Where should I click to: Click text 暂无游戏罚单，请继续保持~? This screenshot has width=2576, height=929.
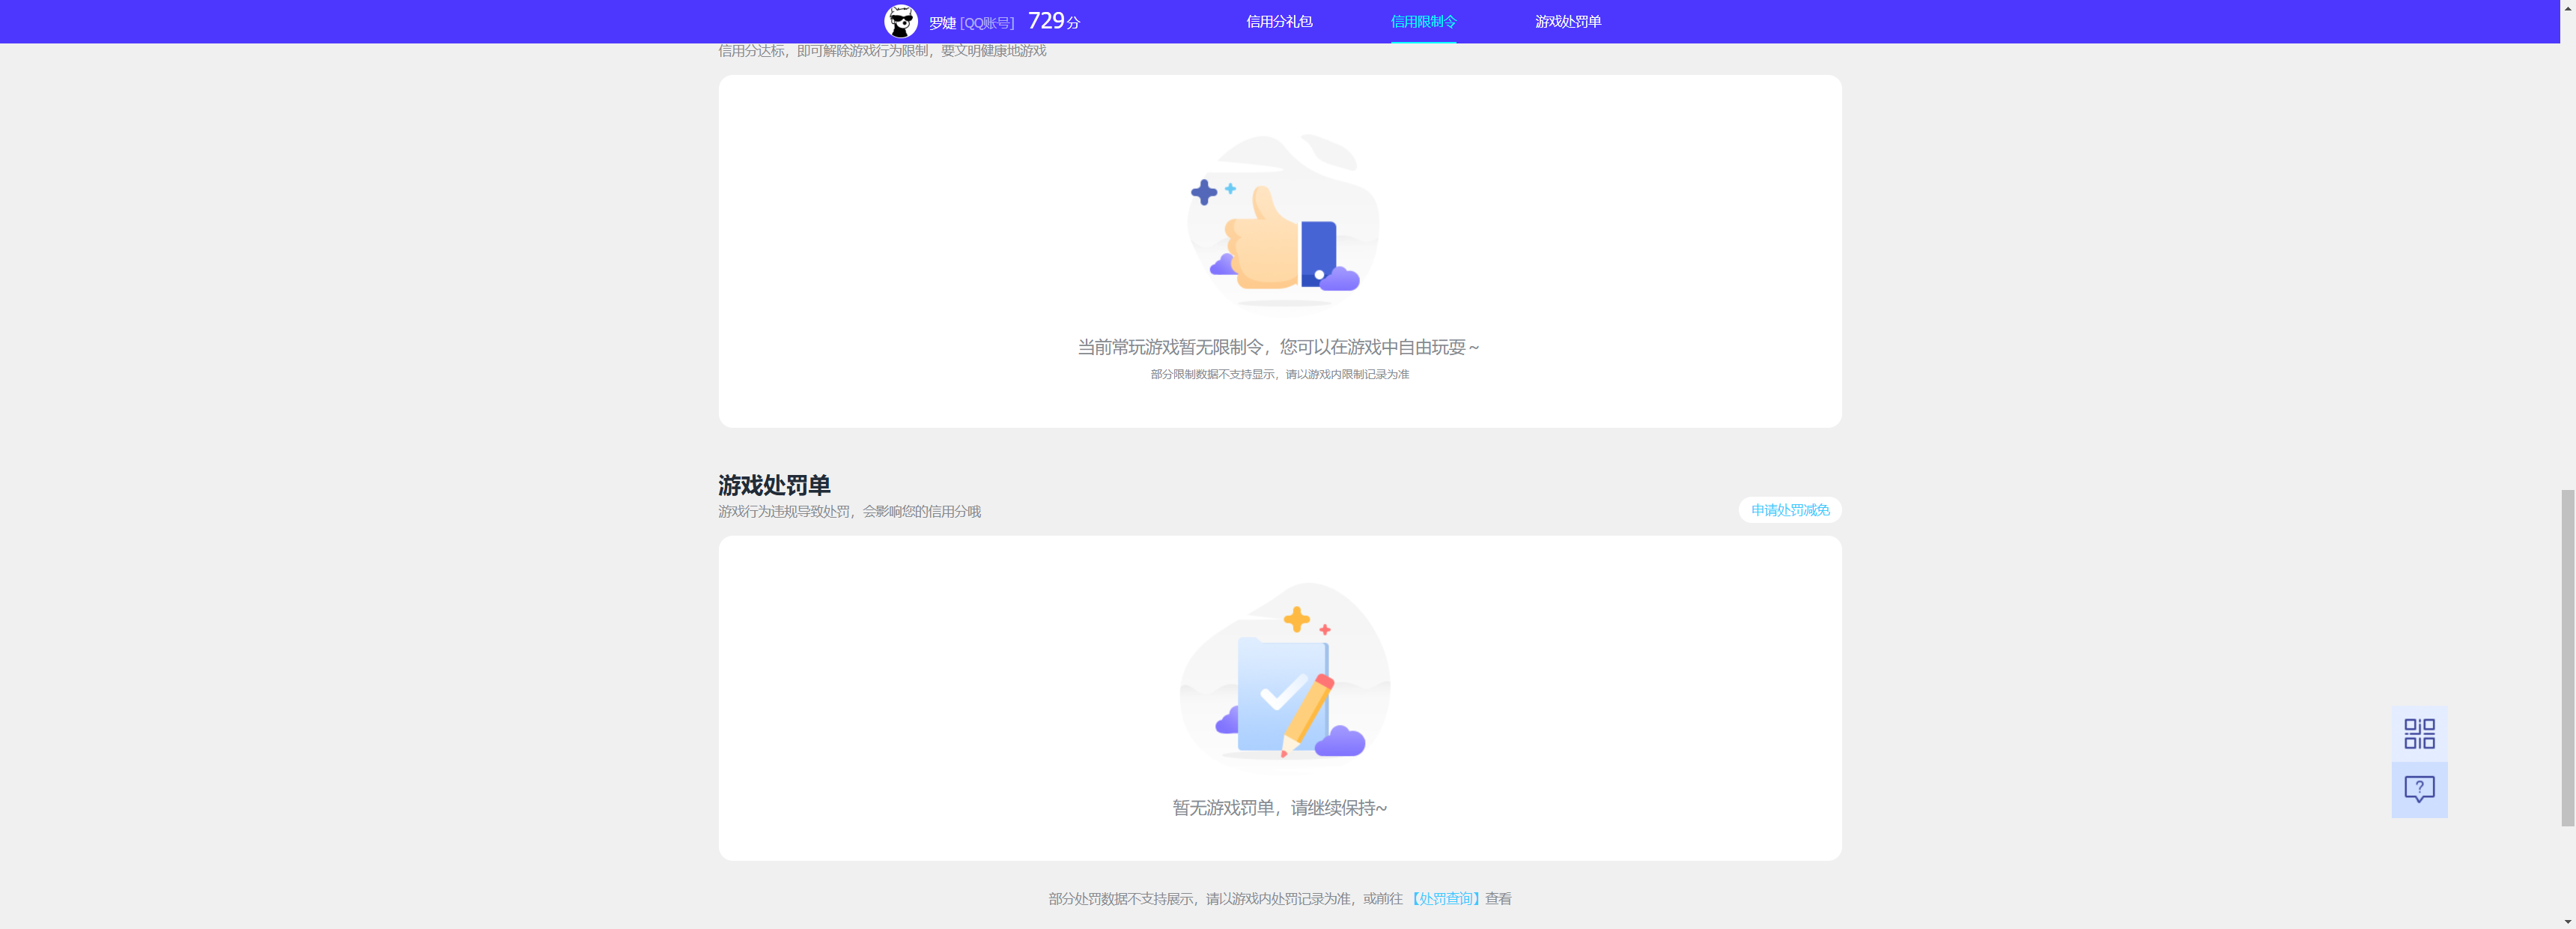[1279, 807]
